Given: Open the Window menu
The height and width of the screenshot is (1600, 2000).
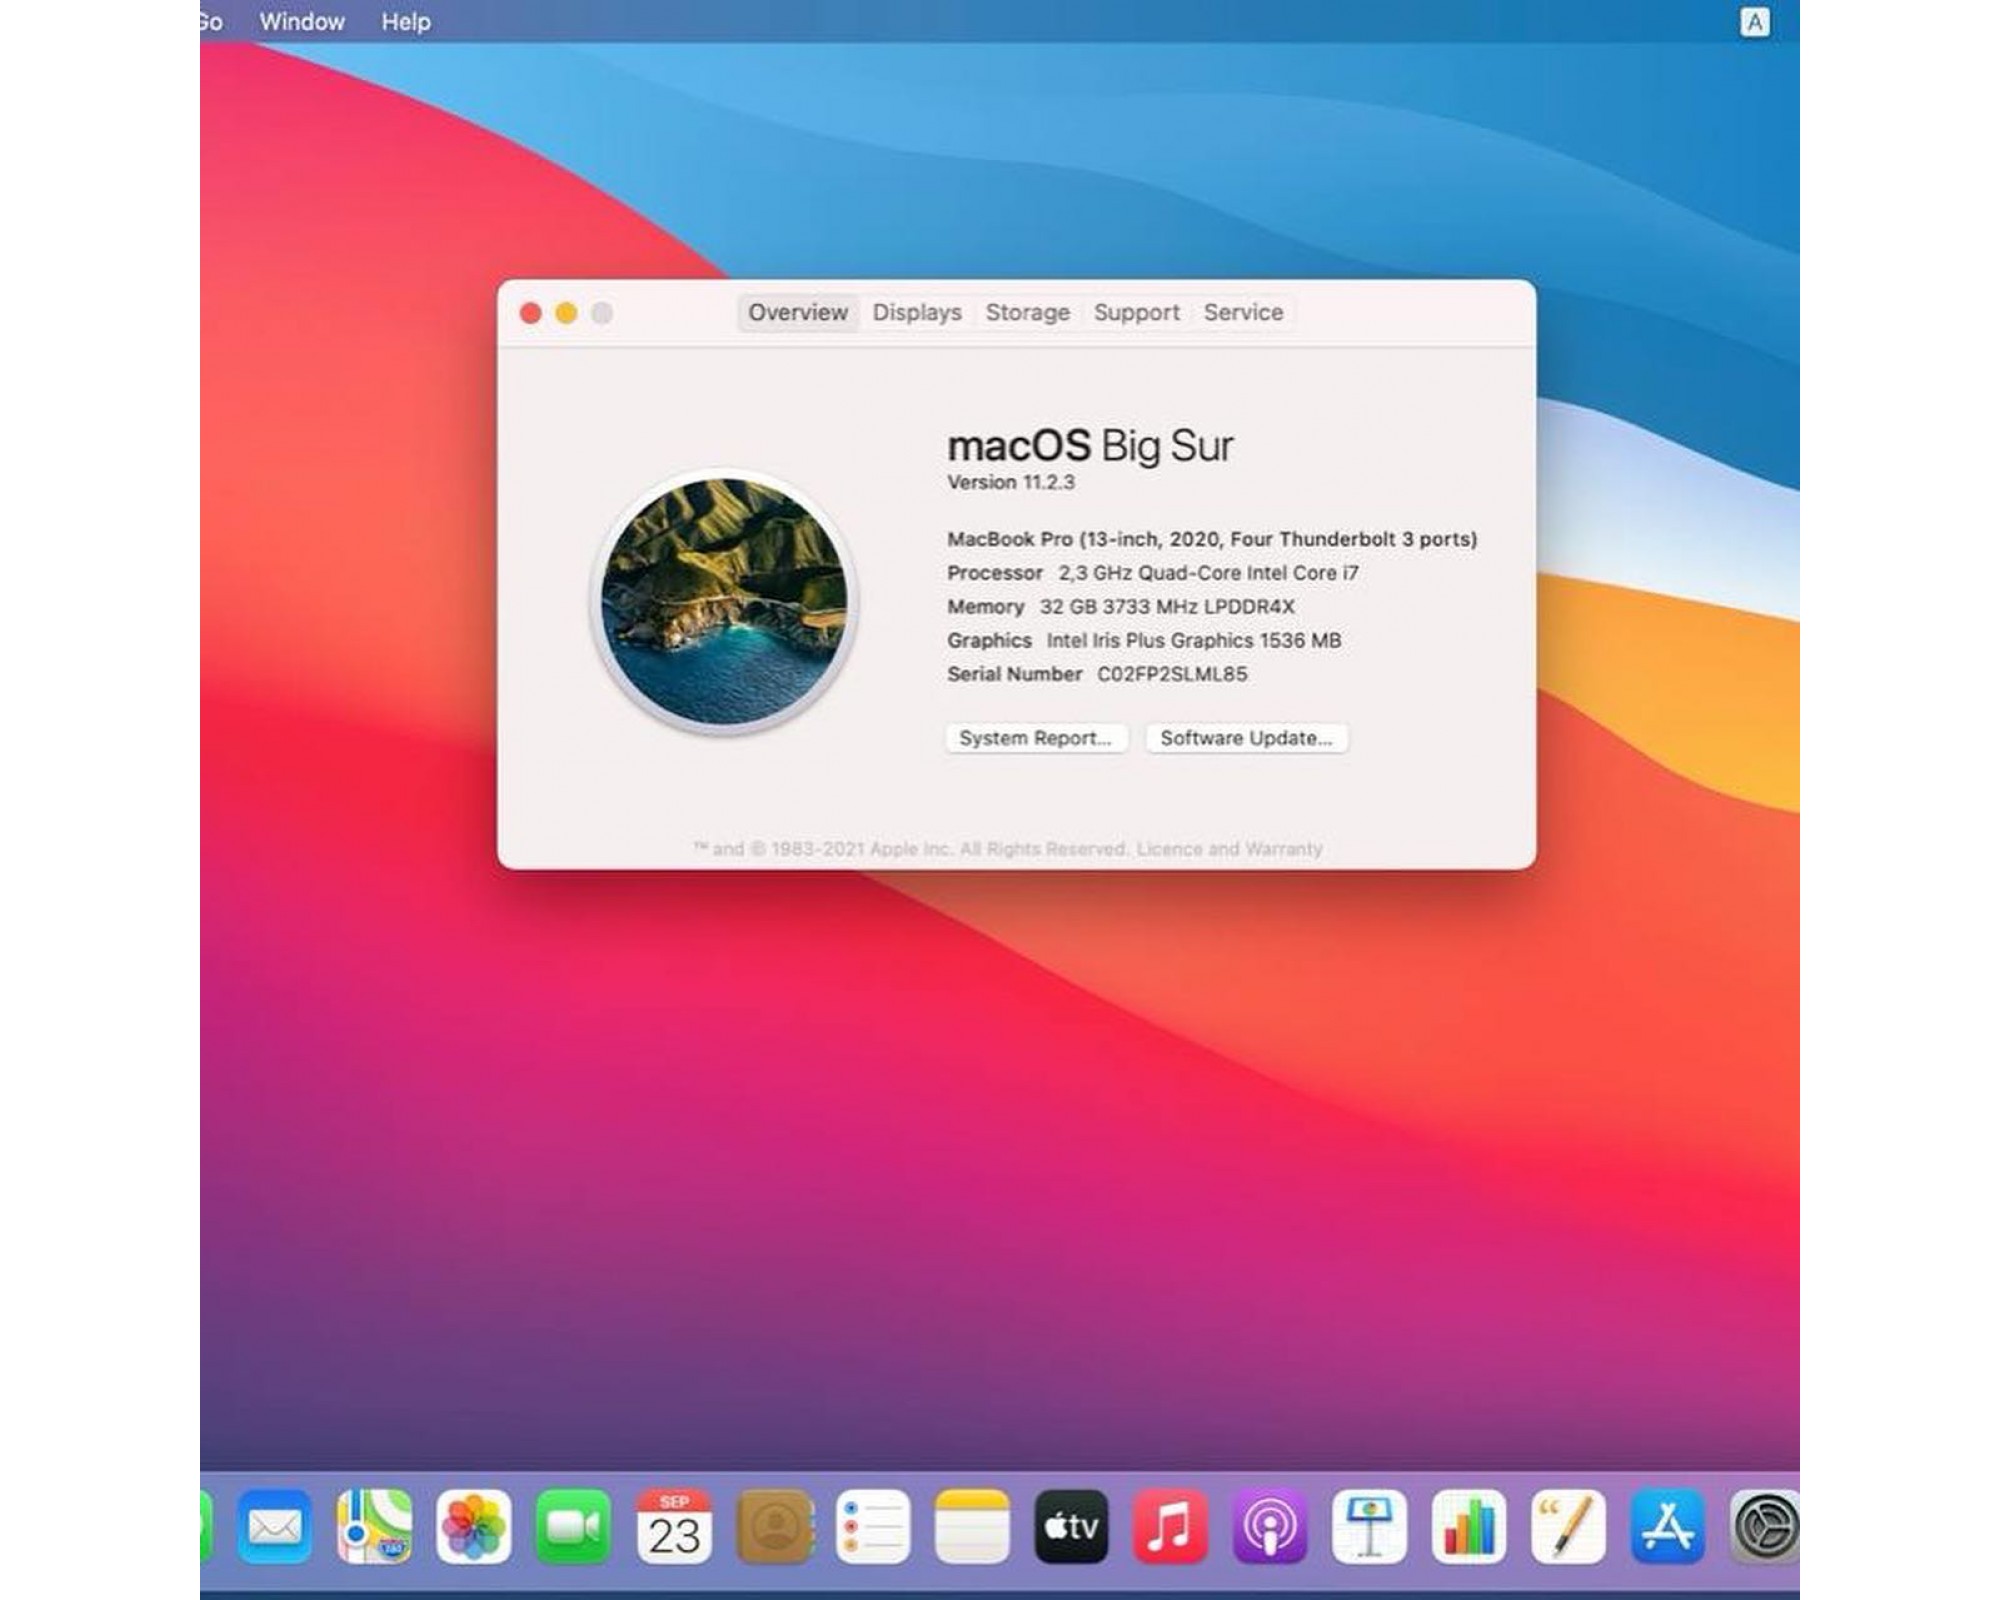Looking at the screenshot, I should tap(302, 22).
